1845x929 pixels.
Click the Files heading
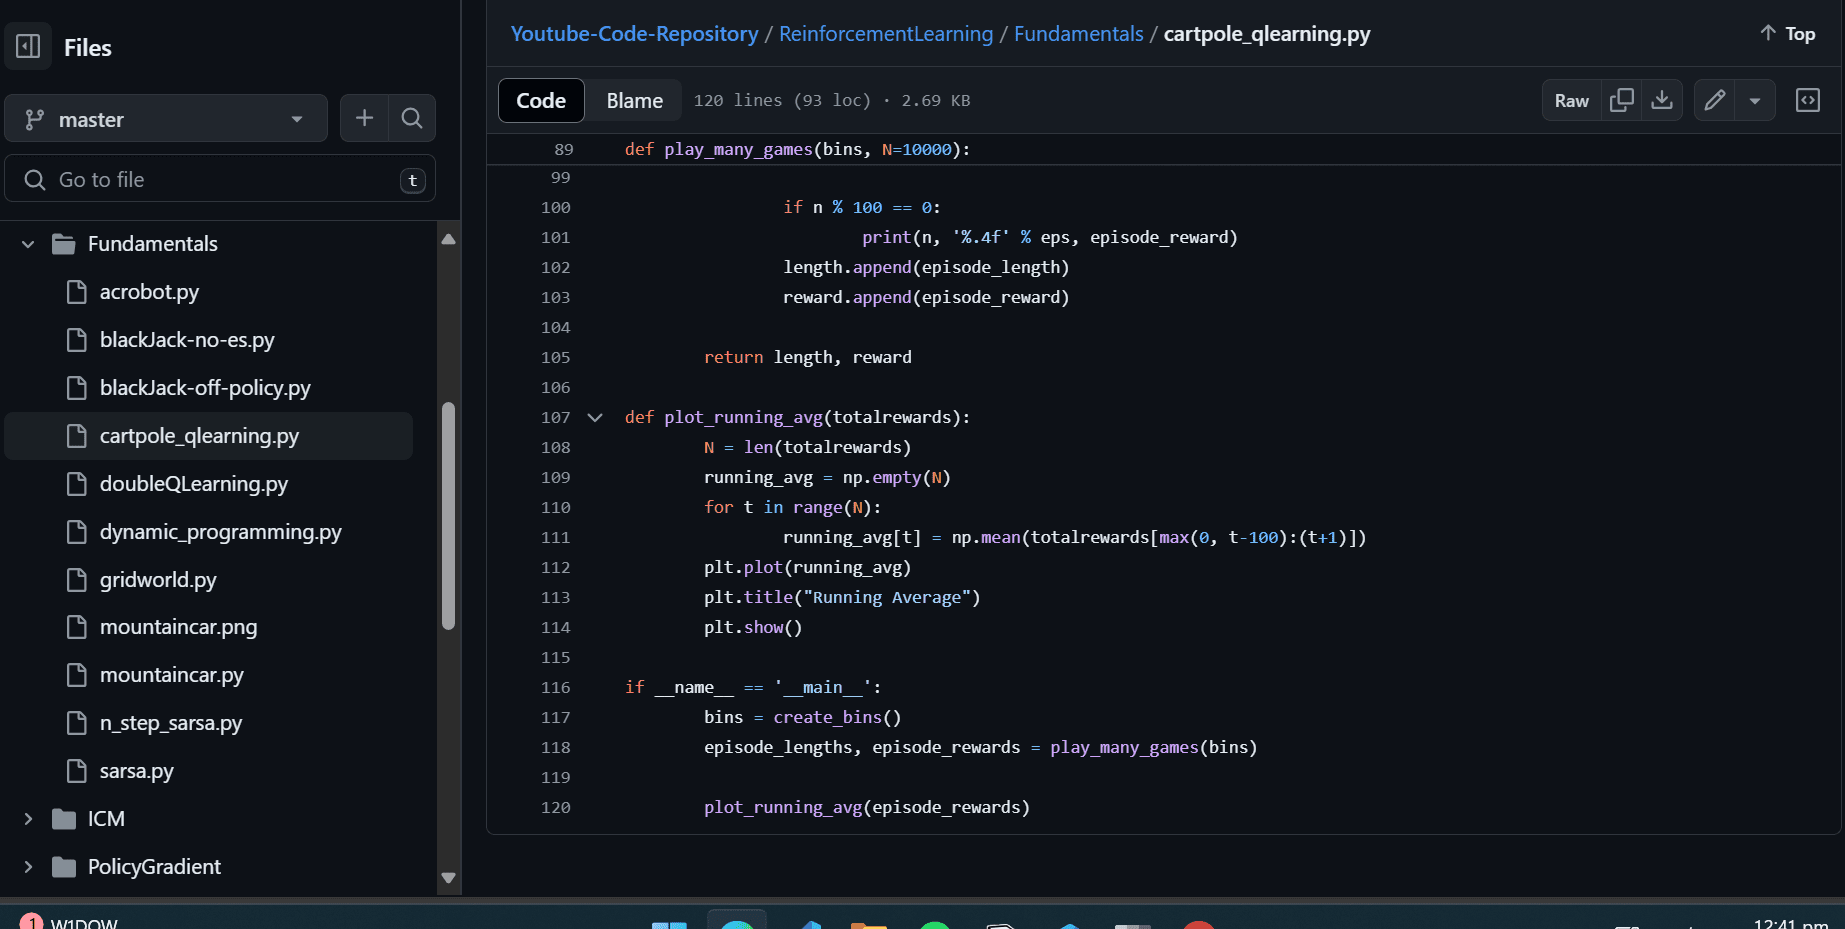88,48
